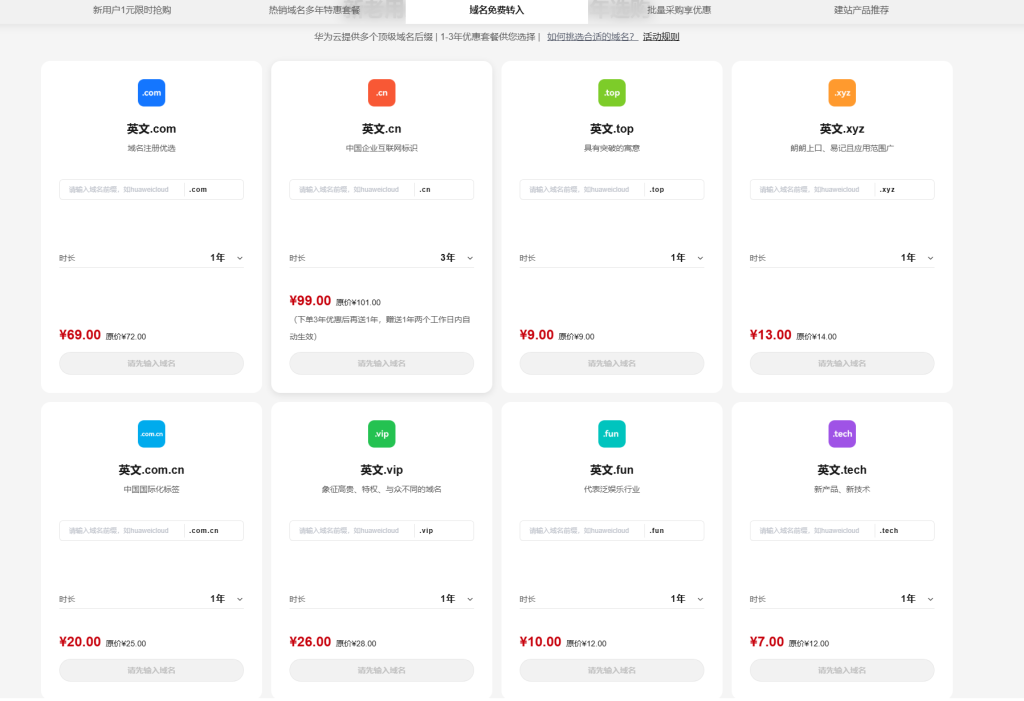Expand the 3年 duration dropdown for 英文.cn
Viewport: 1024px width, 701px height.
pyautogui.click(x=456, y=258)
